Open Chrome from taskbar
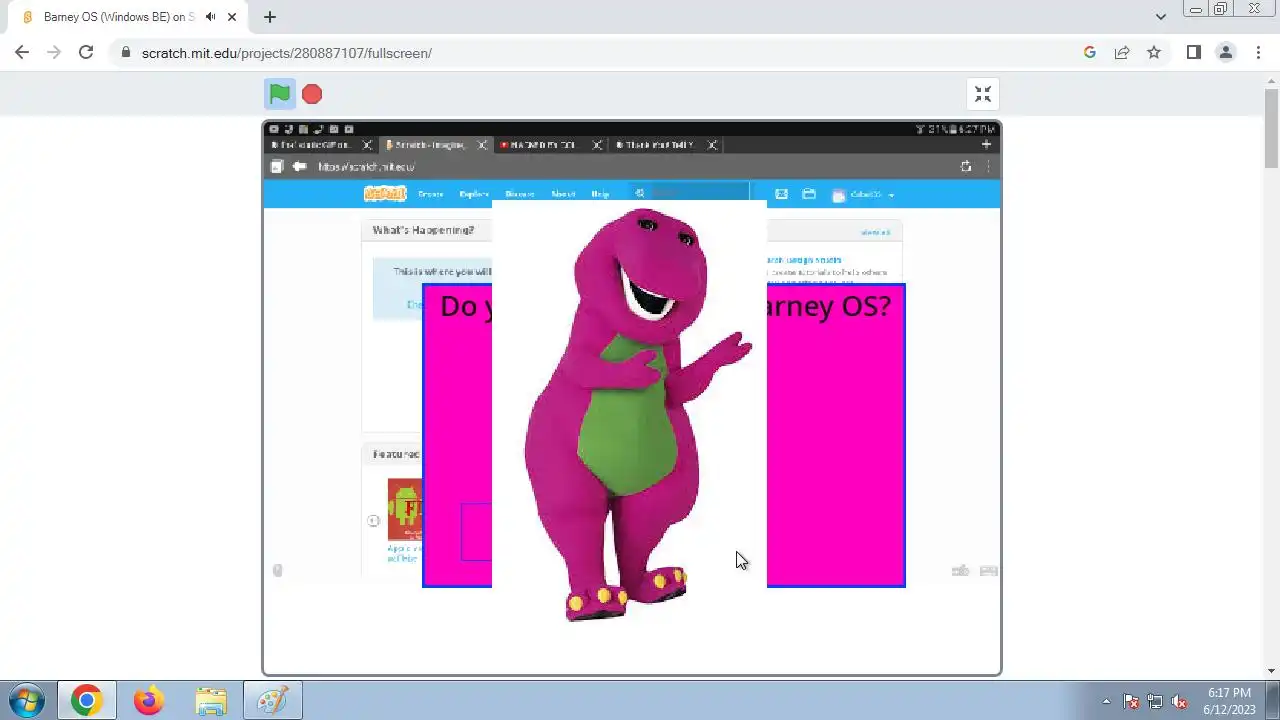Image resolution: width=1280 pixels, height=720 pixels. [x=86, y=701]
